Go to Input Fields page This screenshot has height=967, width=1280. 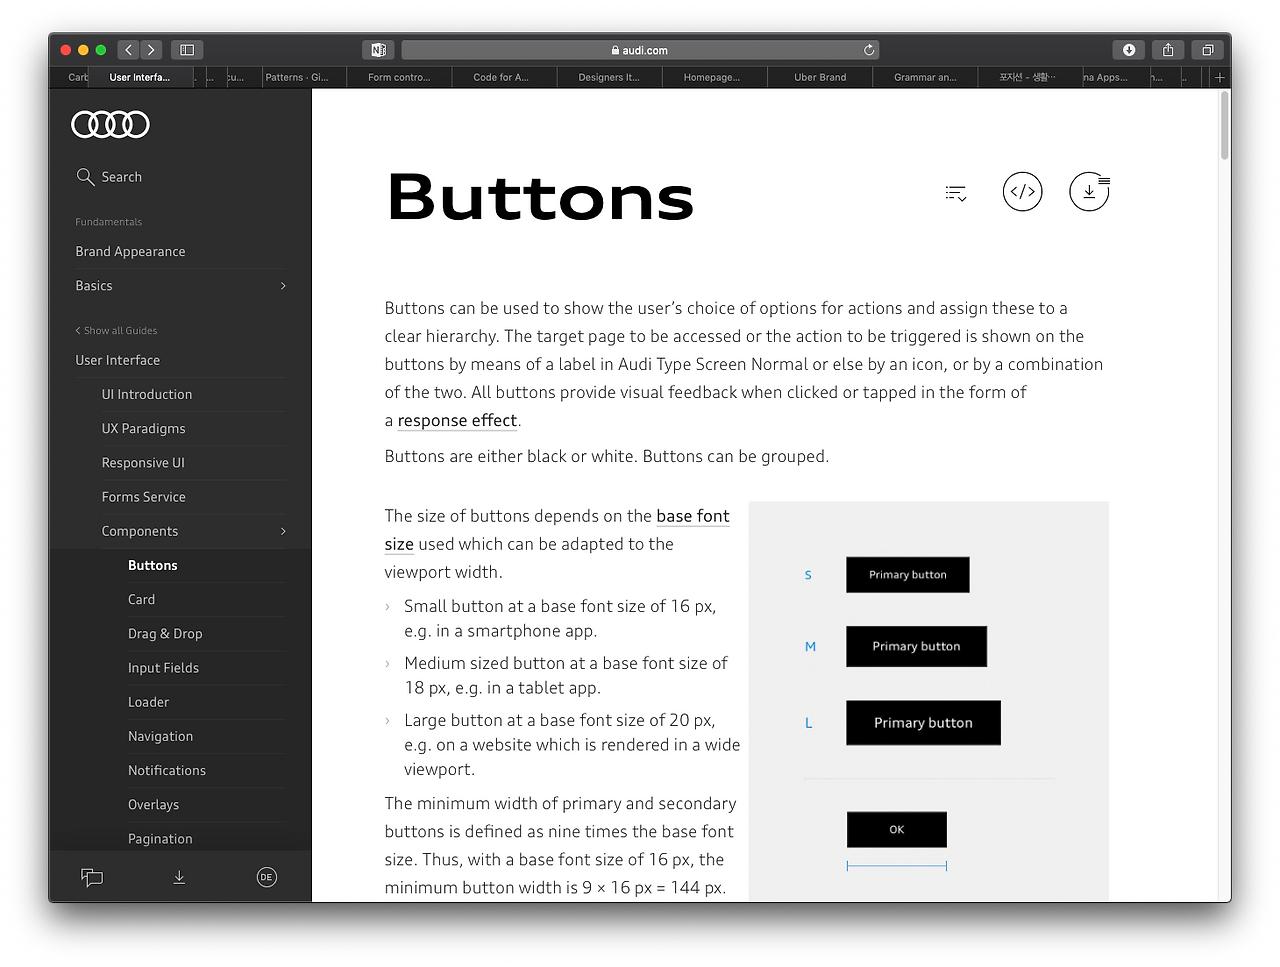point(164,668)
